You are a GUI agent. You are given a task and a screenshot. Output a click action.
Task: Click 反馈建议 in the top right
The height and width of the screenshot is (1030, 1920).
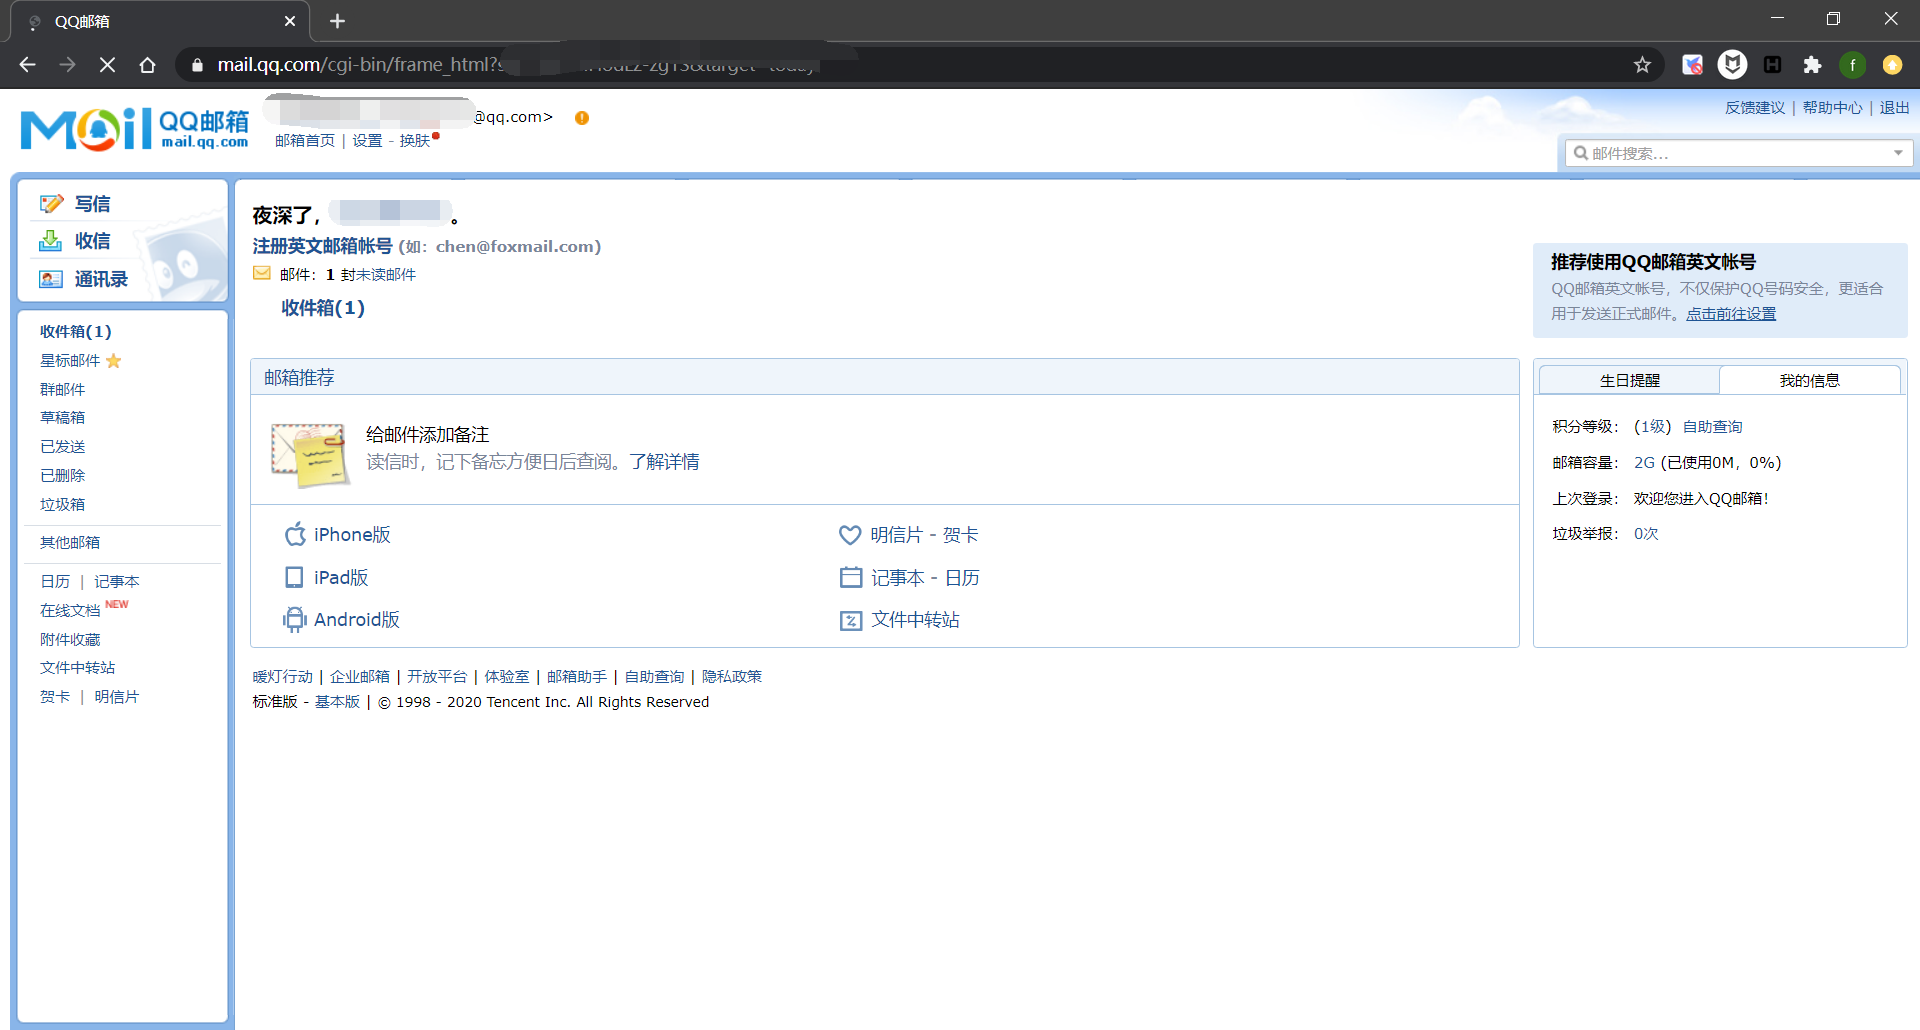click(1755, 108)
